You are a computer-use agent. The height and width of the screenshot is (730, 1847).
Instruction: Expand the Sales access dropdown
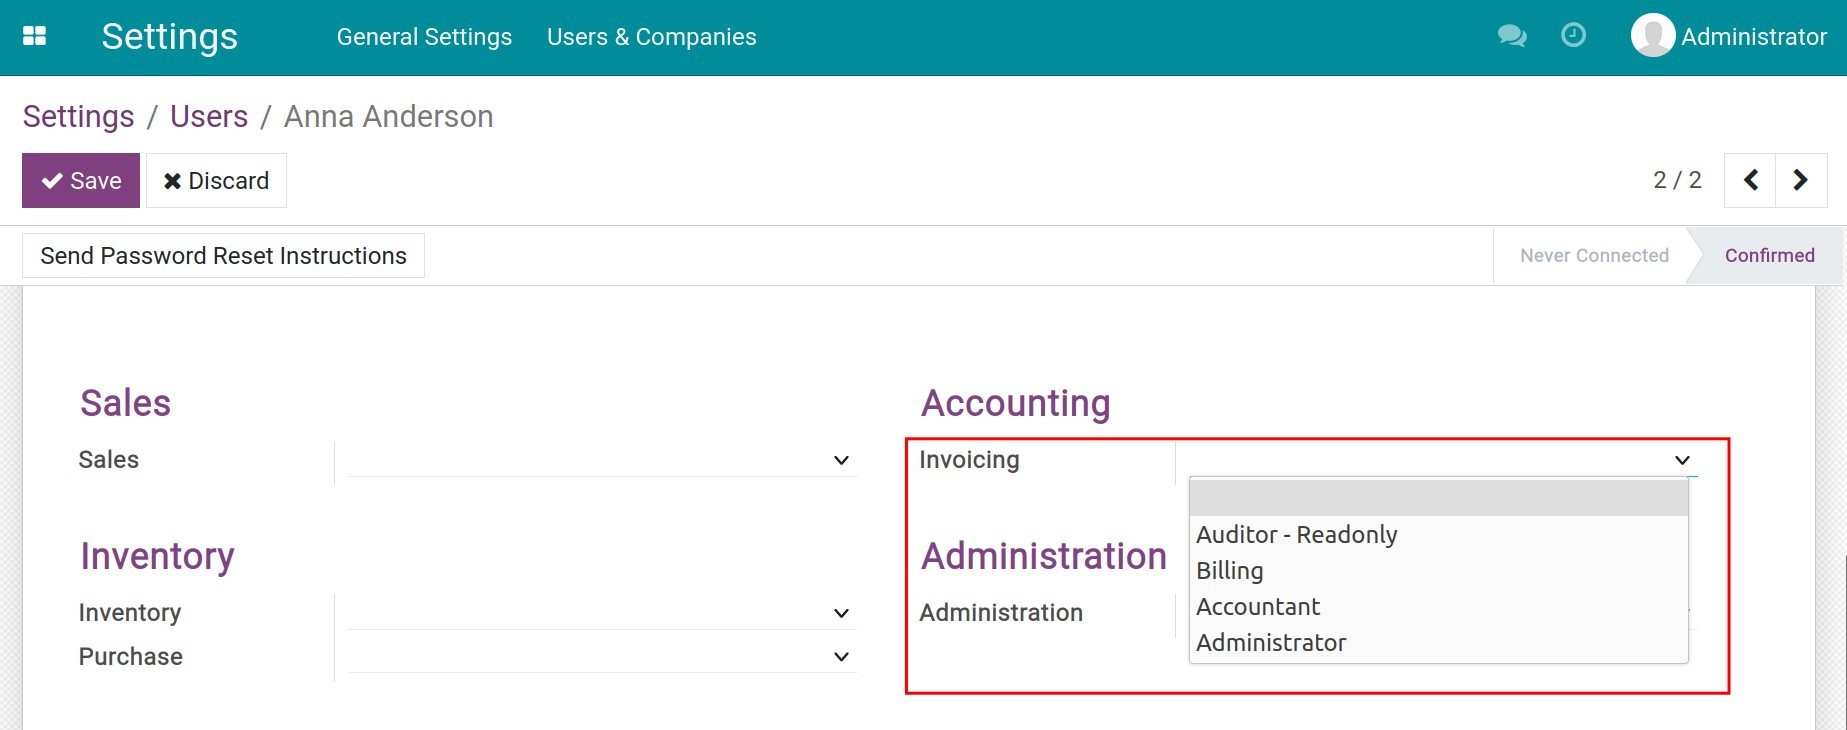pyautogui.click(x=602, y=460)
